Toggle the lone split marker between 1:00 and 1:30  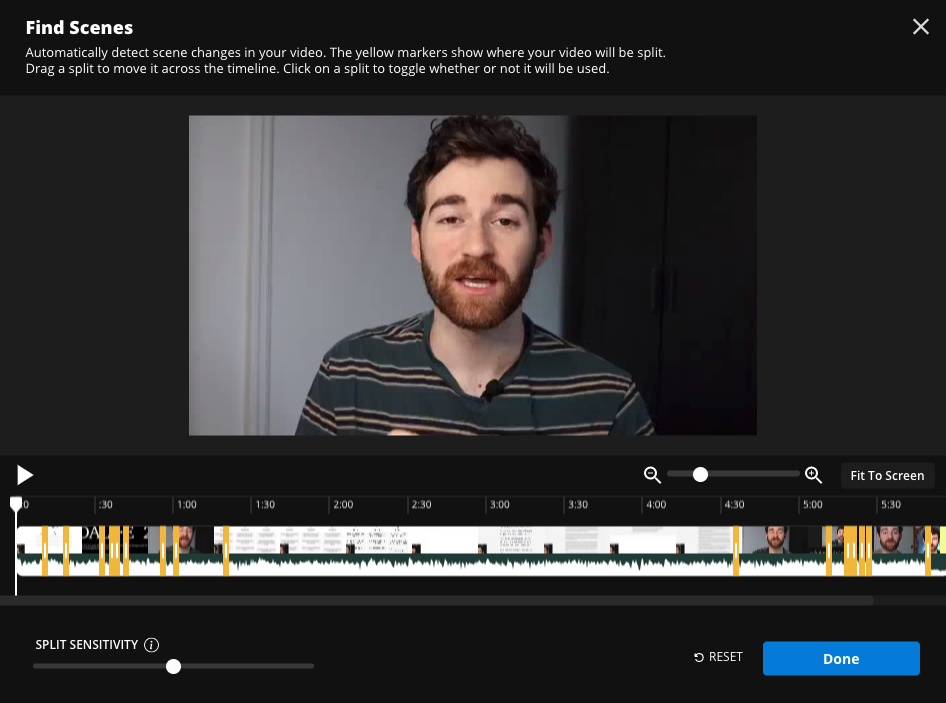click(x=226, y=551)
